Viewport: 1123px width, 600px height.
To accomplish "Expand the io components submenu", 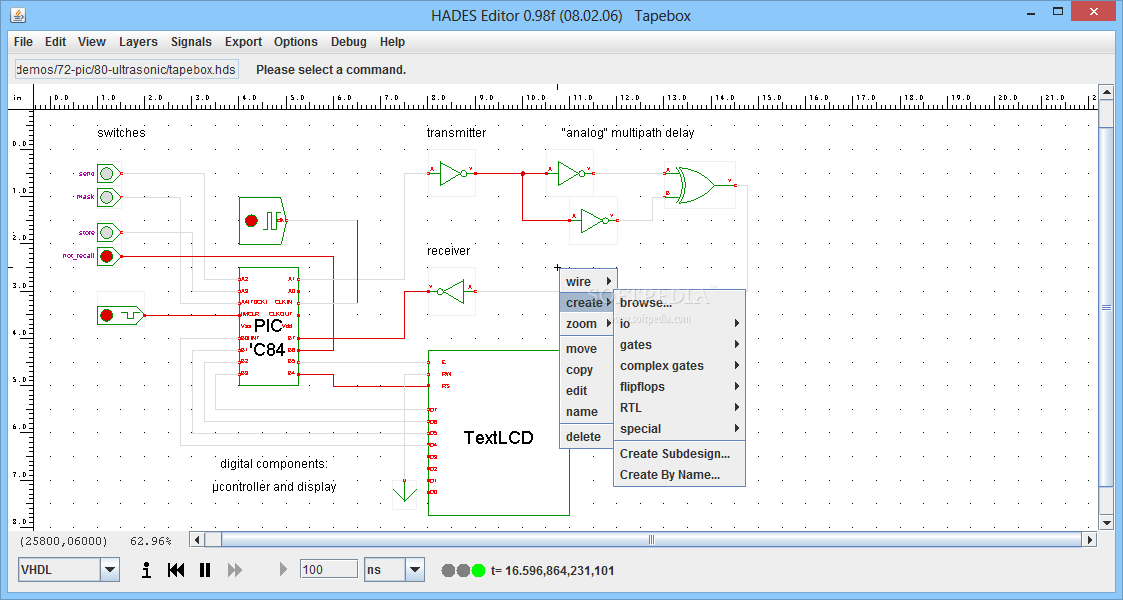I will pos(679,324).
